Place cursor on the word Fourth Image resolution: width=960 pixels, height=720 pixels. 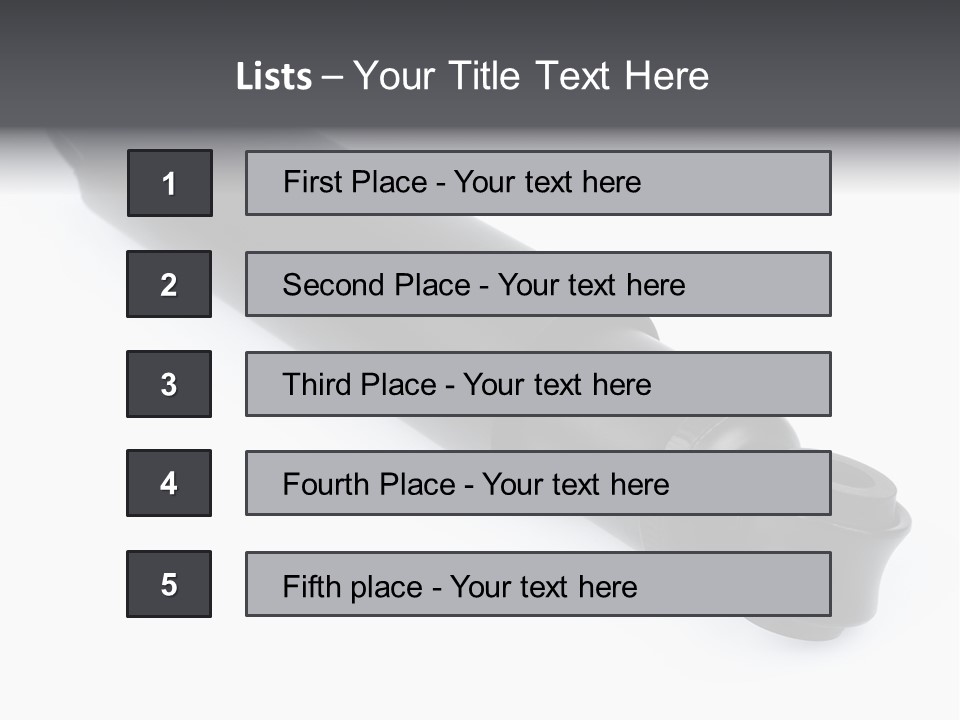(327, 485)
